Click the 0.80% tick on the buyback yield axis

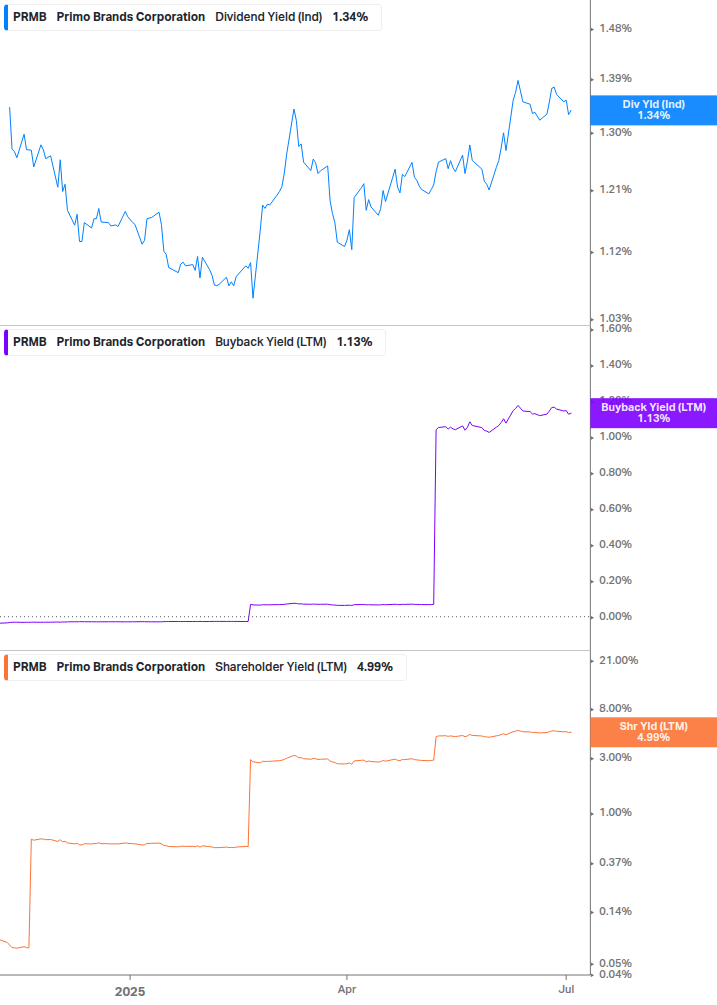[x=615, y=472]
